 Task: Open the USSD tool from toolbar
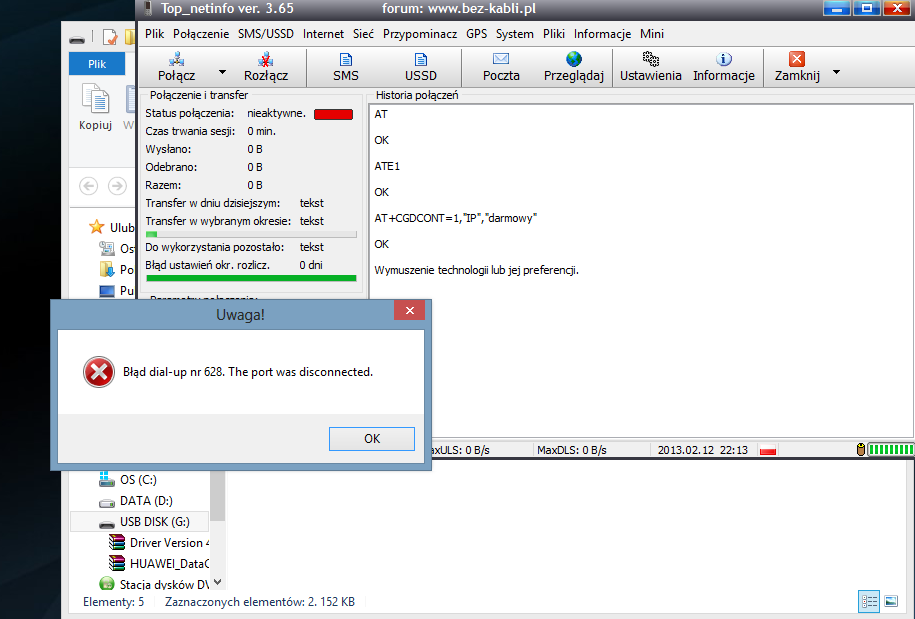tap(420, 60)
